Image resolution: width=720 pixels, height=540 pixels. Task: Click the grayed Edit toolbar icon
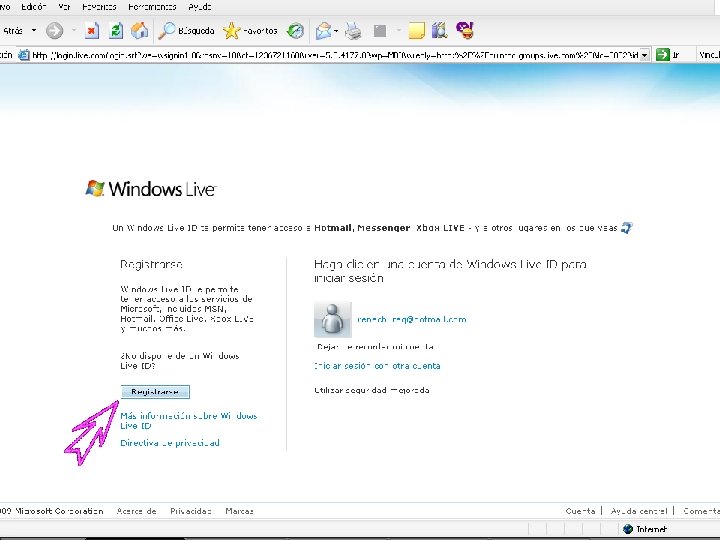point(380,31)
